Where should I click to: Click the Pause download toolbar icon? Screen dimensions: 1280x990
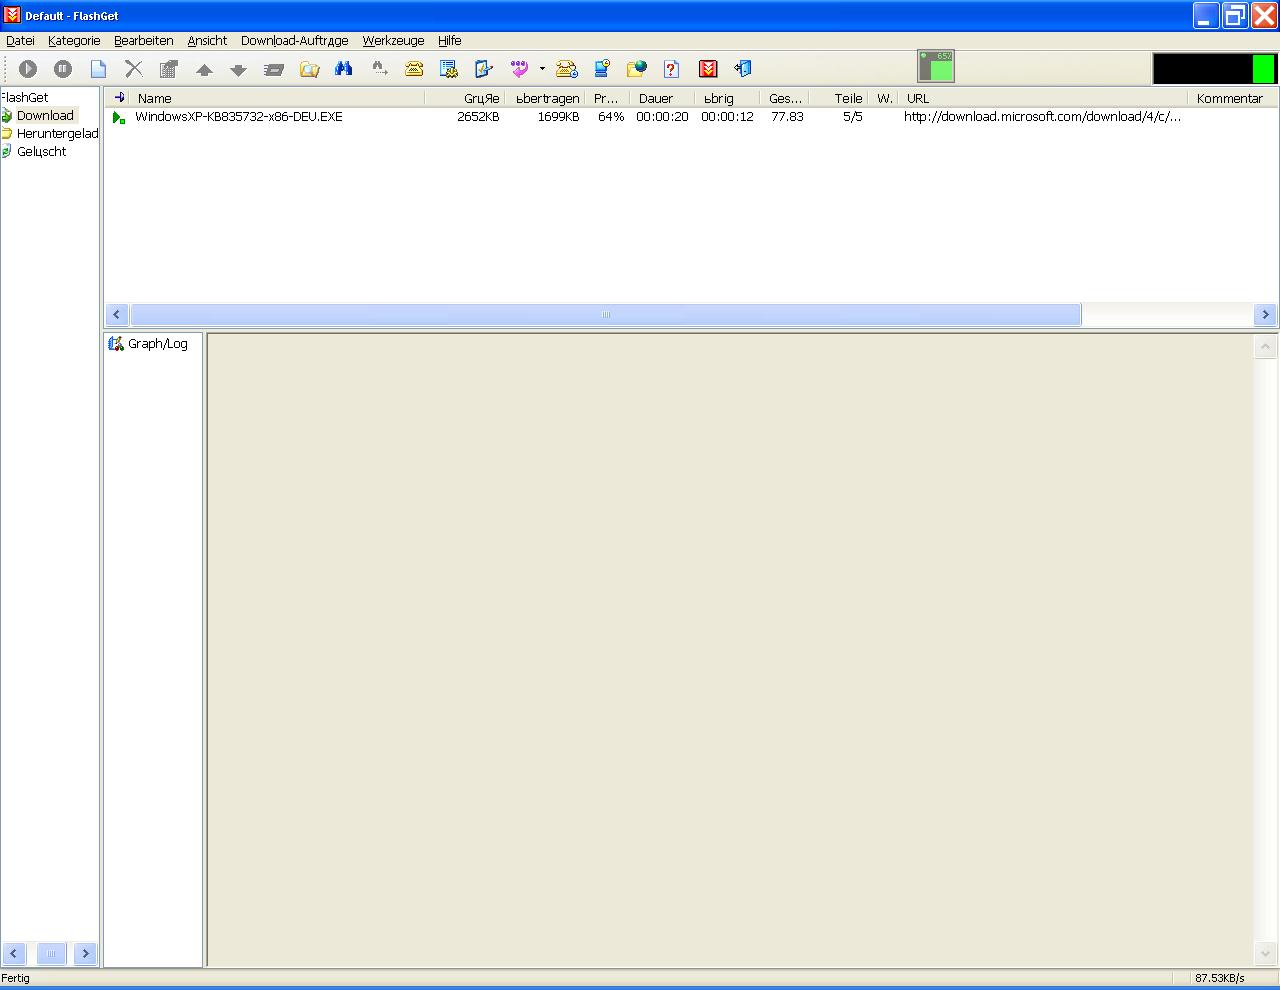pyautogui.click(x=63, y=69)
